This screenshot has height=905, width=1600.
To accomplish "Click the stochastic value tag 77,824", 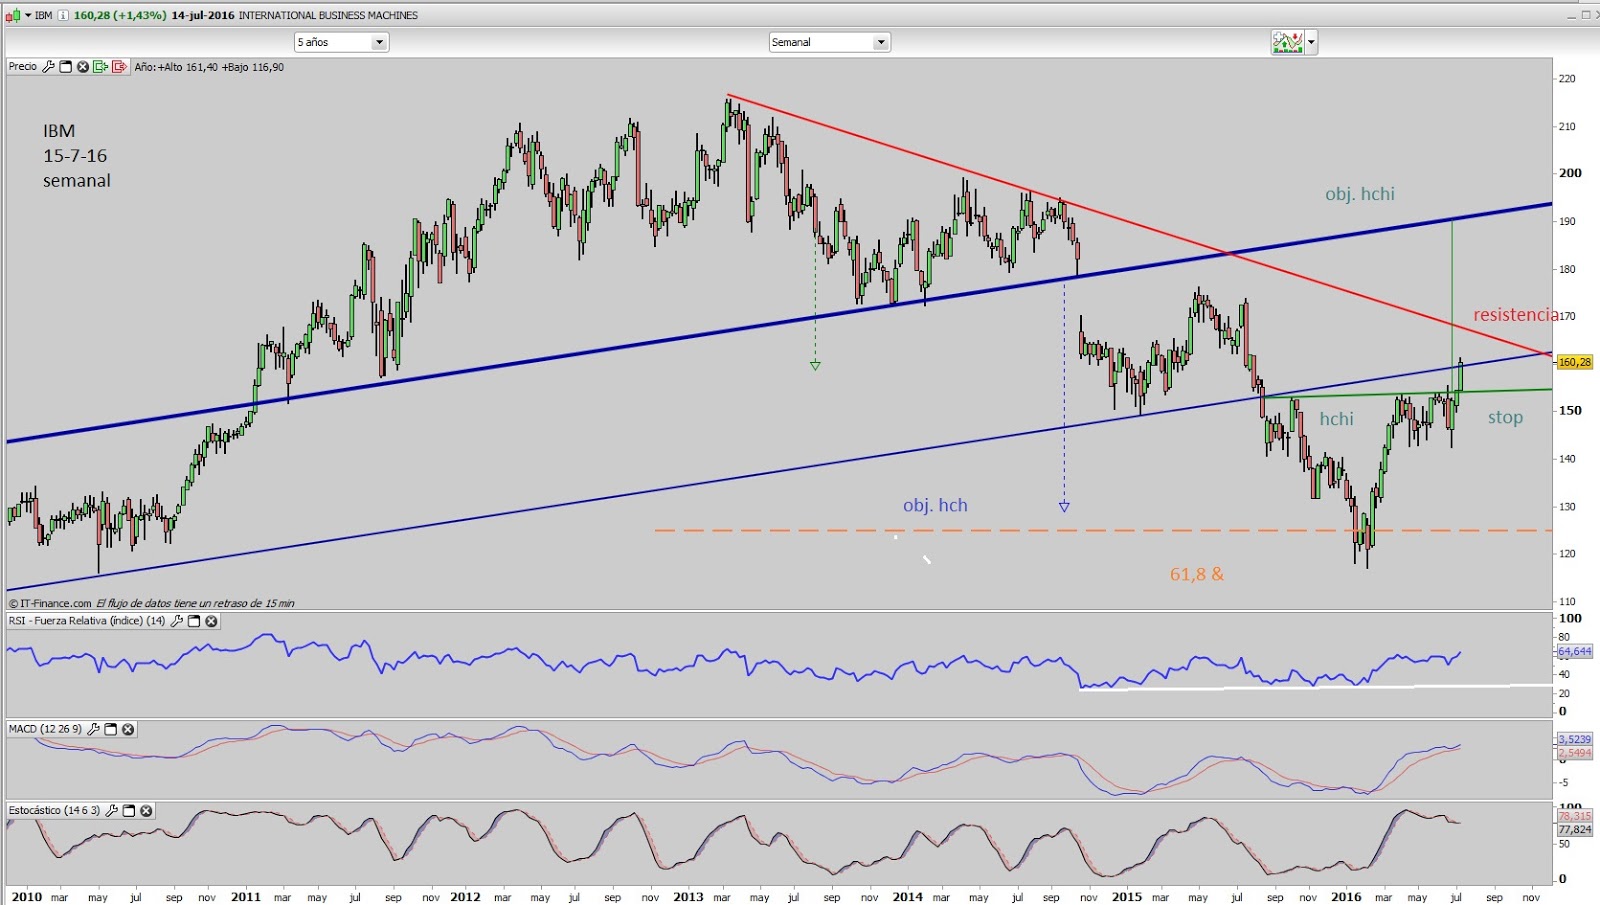I will [1574, 829].
